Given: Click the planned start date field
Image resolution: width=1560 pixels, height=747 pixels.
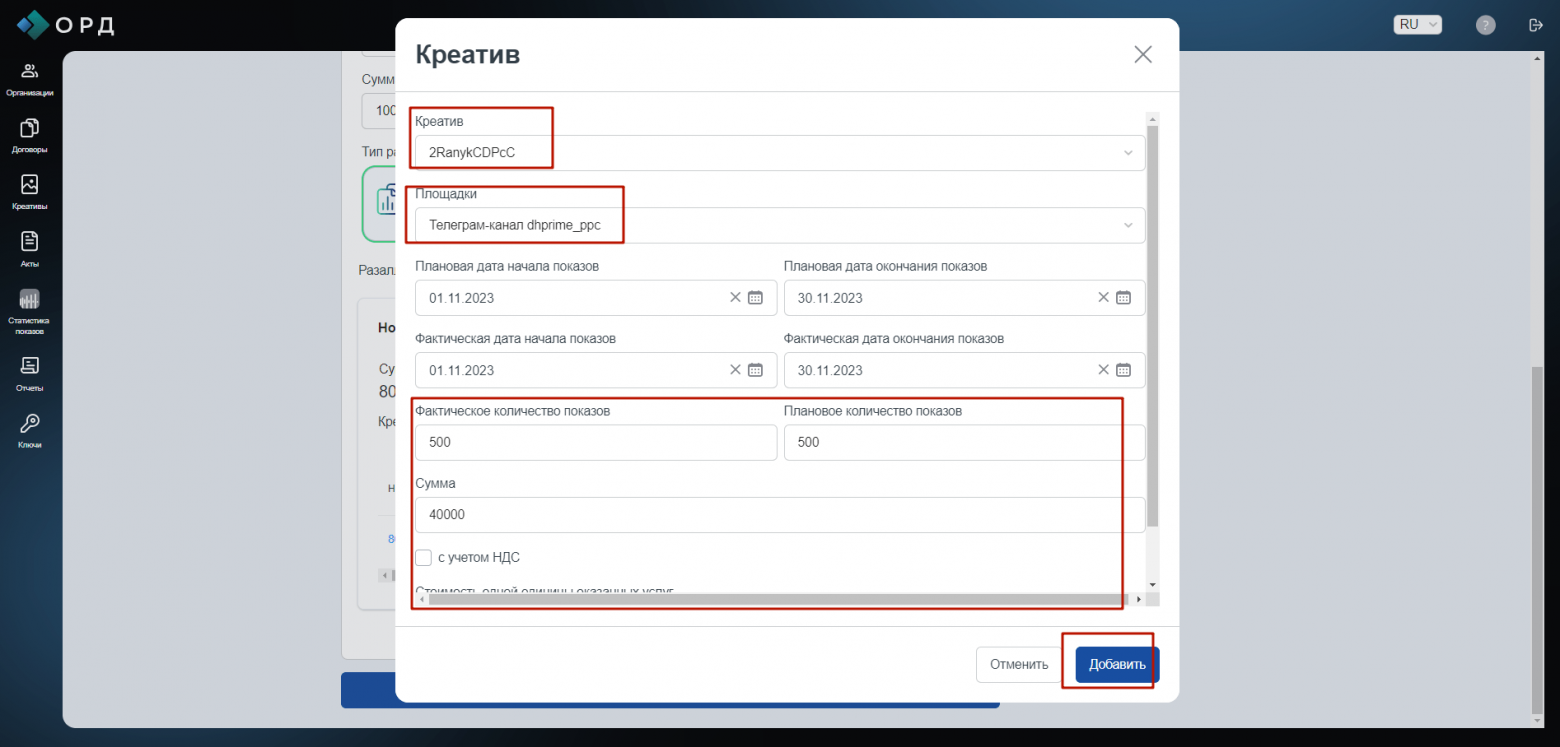Looking at the screenshot, I should [x=596, y=298].
